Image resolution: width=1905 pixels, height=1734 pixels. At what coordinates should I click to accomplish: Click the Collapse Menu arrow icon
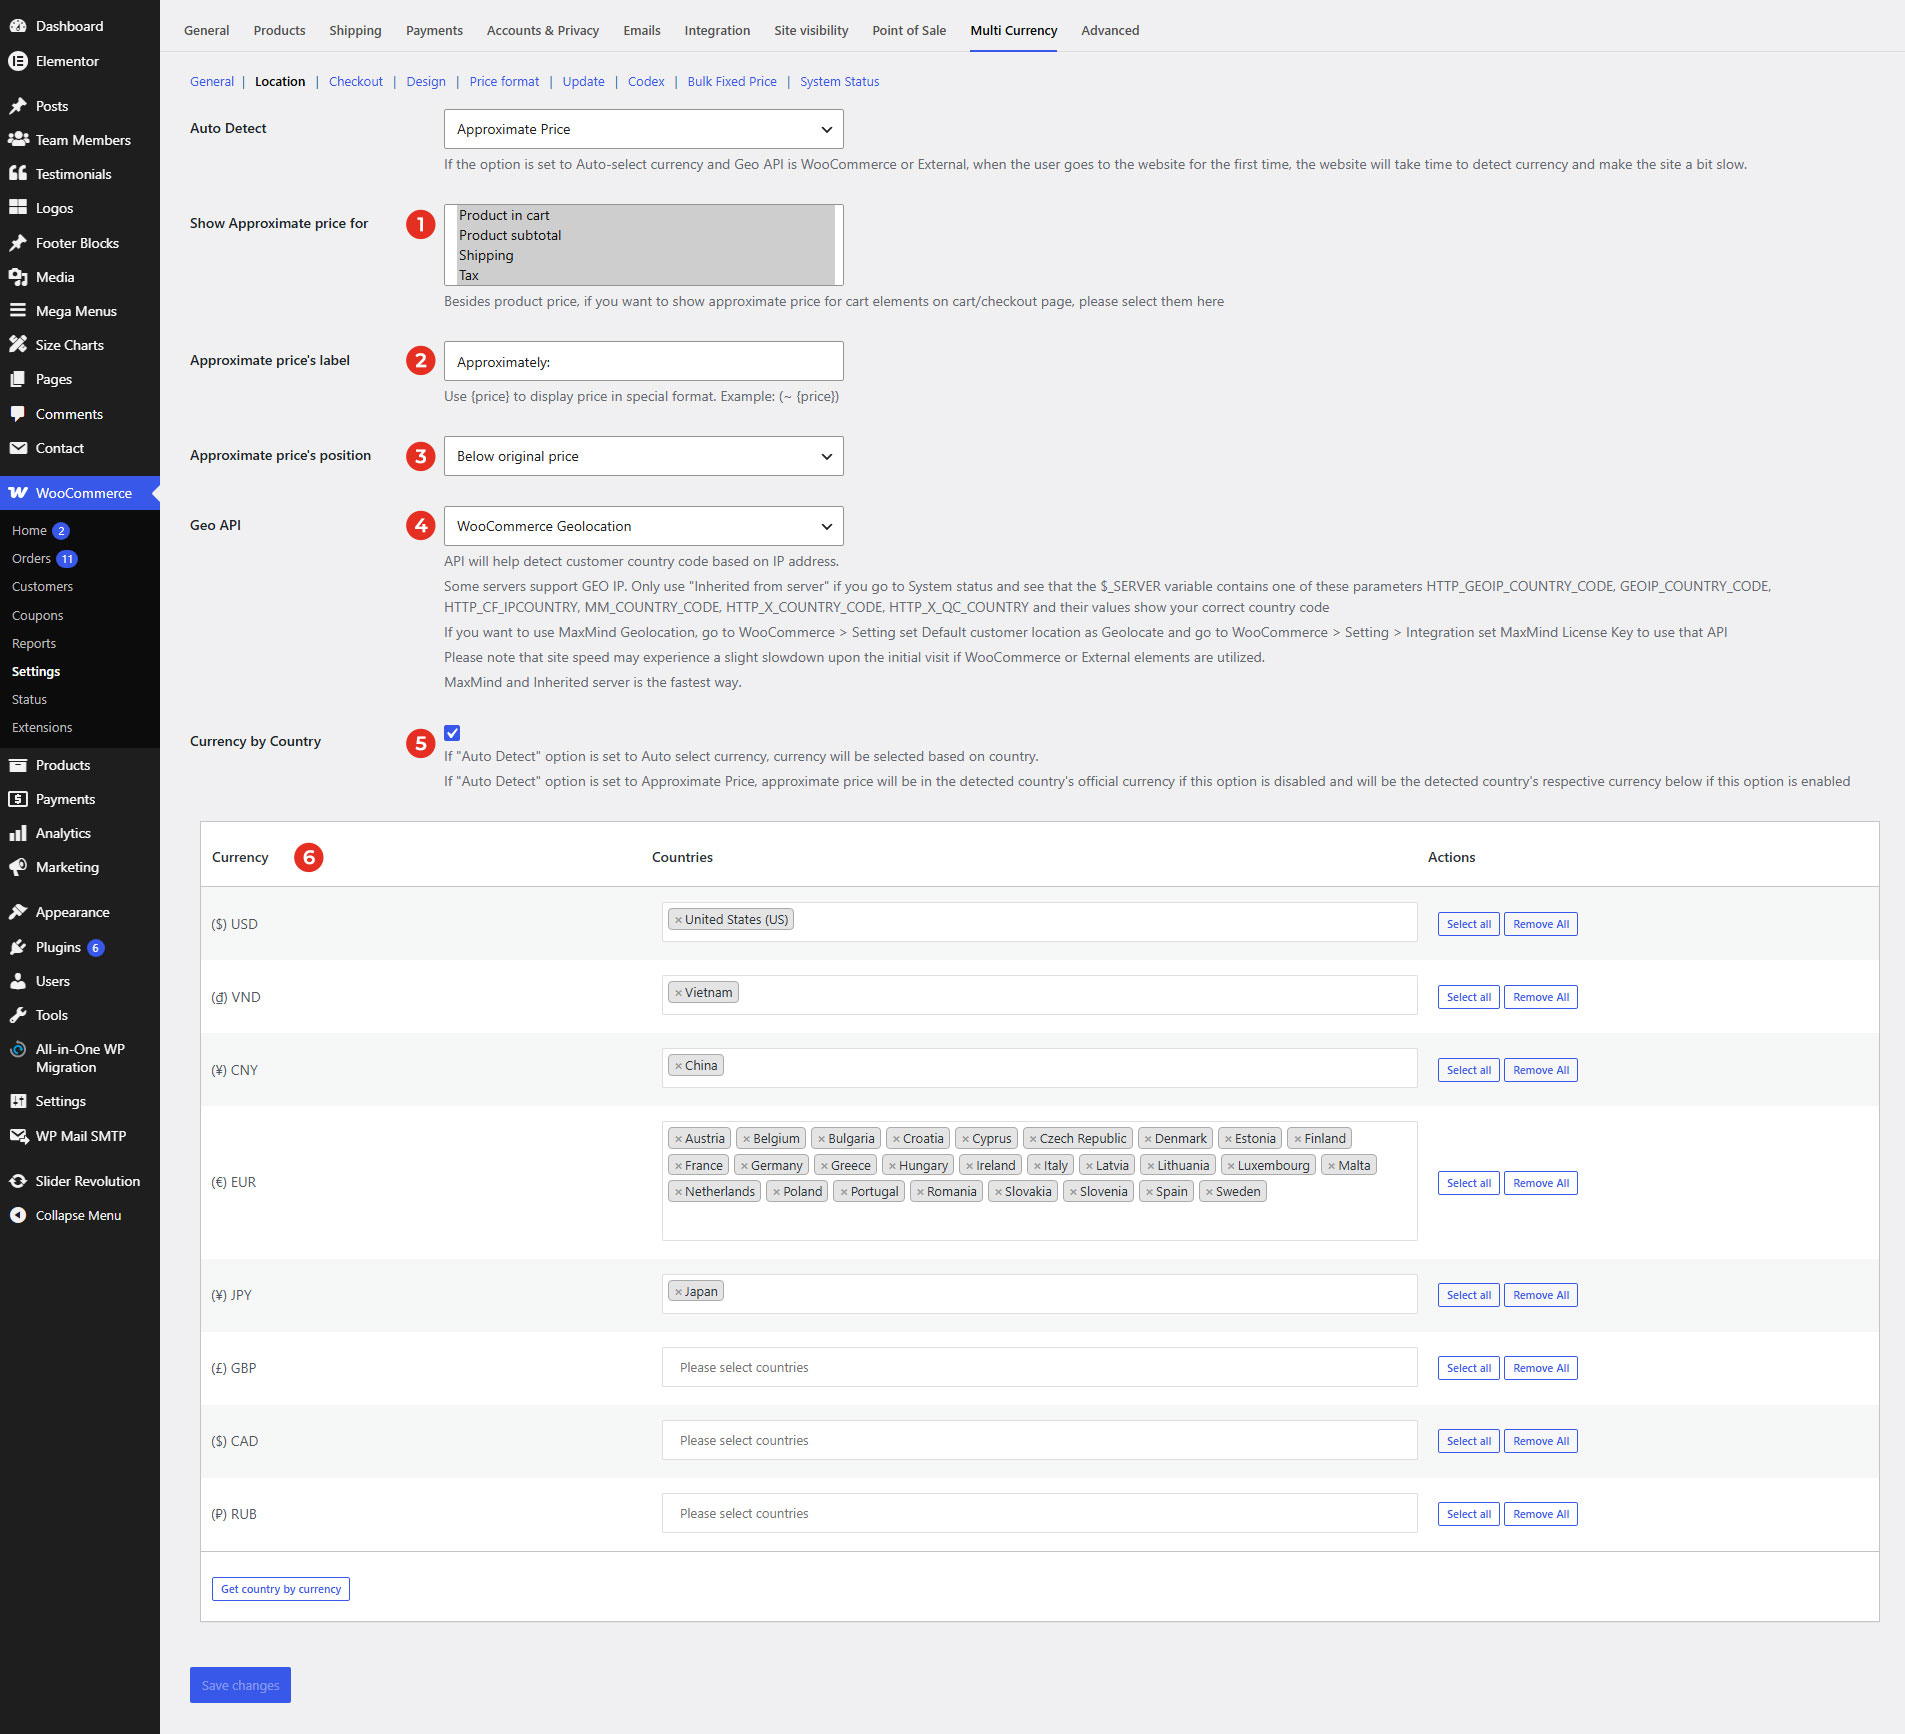[18, 1215]
